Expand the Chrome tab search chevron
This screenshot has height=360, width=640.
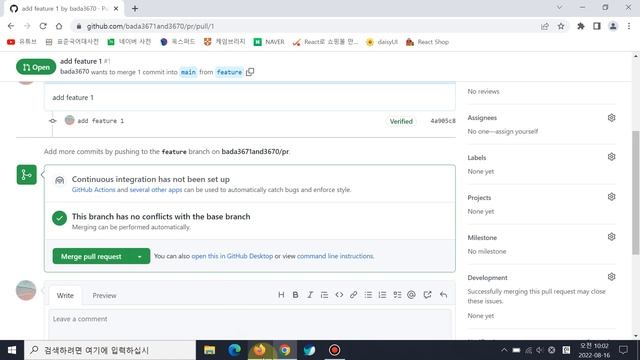coord(560,7)
